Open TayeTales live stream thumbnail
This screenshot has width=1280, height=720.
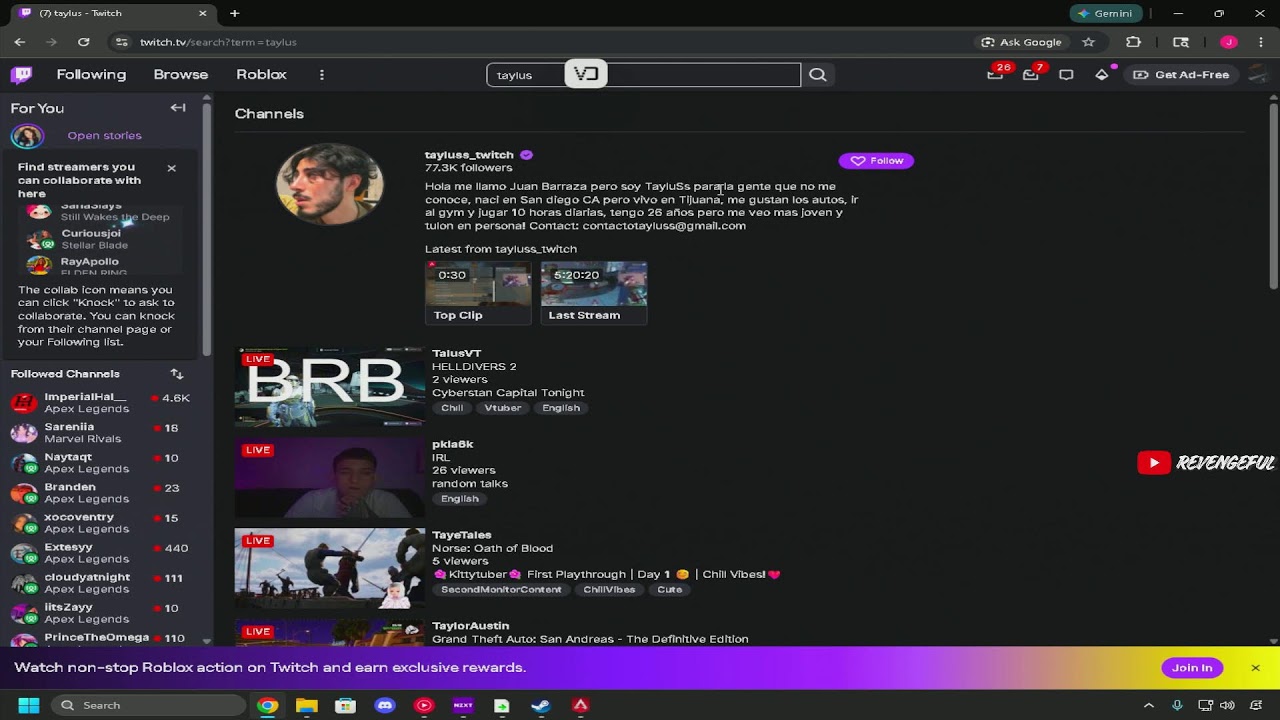coord(329,569)
